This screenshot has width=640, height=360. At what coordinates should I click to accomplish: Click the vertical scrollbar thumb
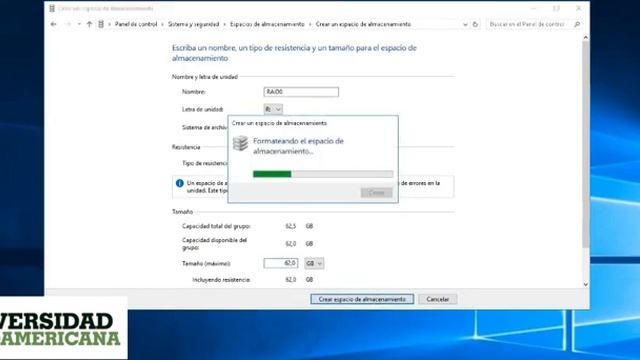point(586,144)
